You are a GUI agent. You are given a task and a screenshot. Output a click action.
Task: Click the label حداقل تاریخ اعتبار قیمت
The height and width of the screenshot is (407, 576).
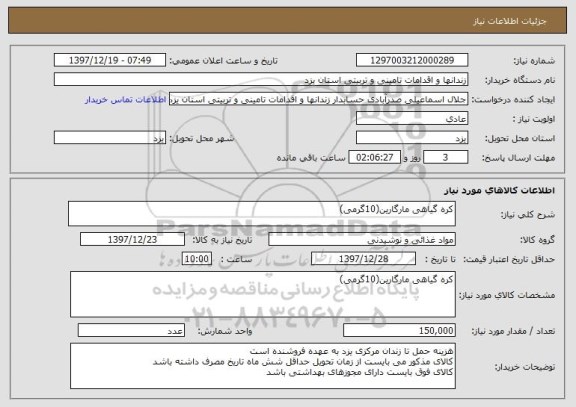509,259
